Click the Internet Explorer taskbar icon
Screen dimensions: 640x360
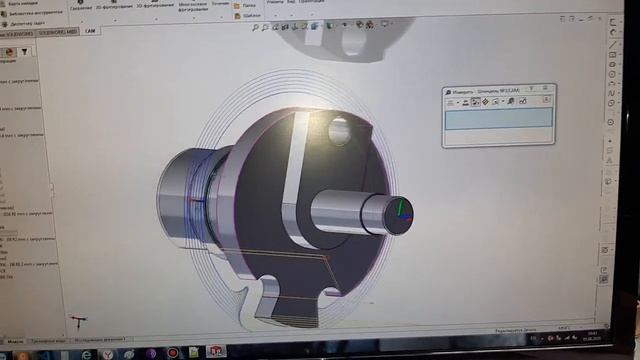pos(86,354)
